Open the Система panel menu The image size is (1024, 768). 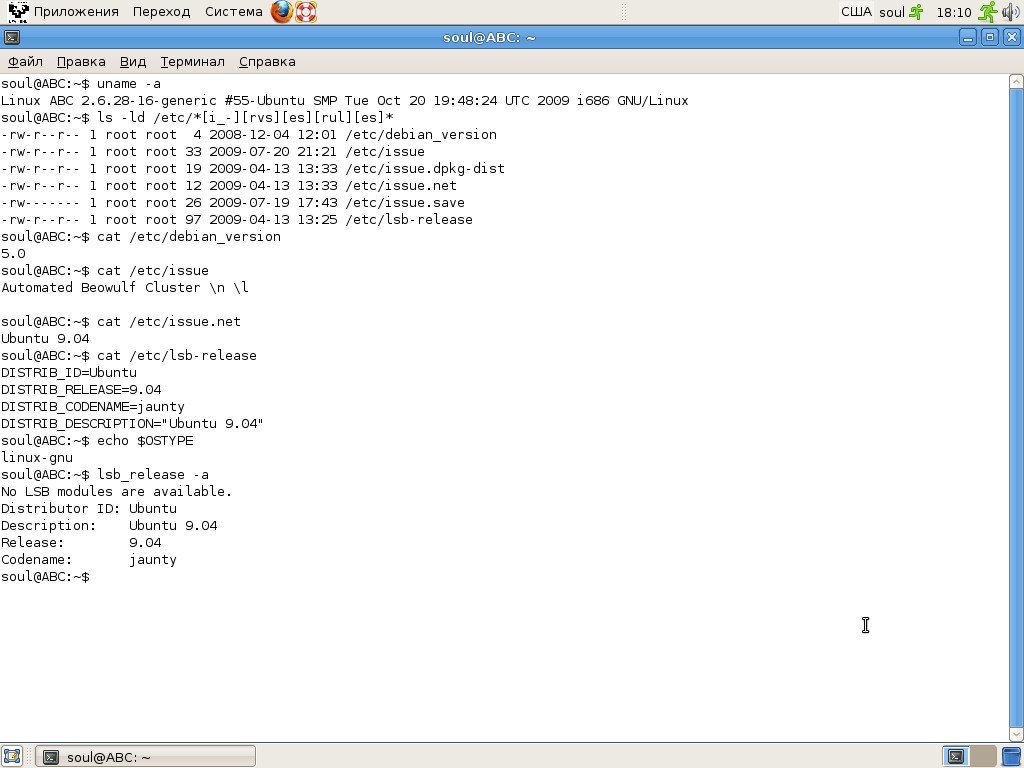[x=234, y=12]
